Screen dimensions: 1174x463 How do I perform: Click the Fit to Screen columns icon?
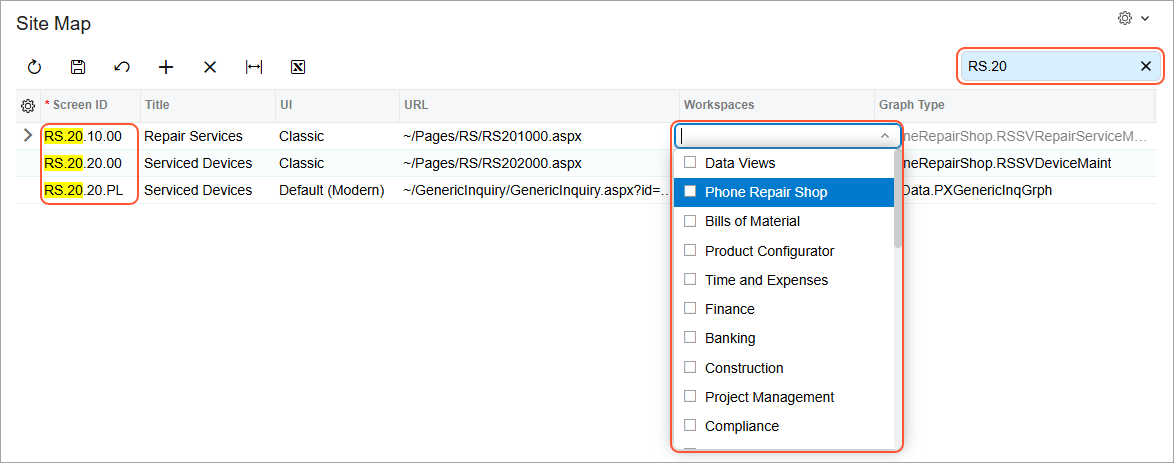254,67
